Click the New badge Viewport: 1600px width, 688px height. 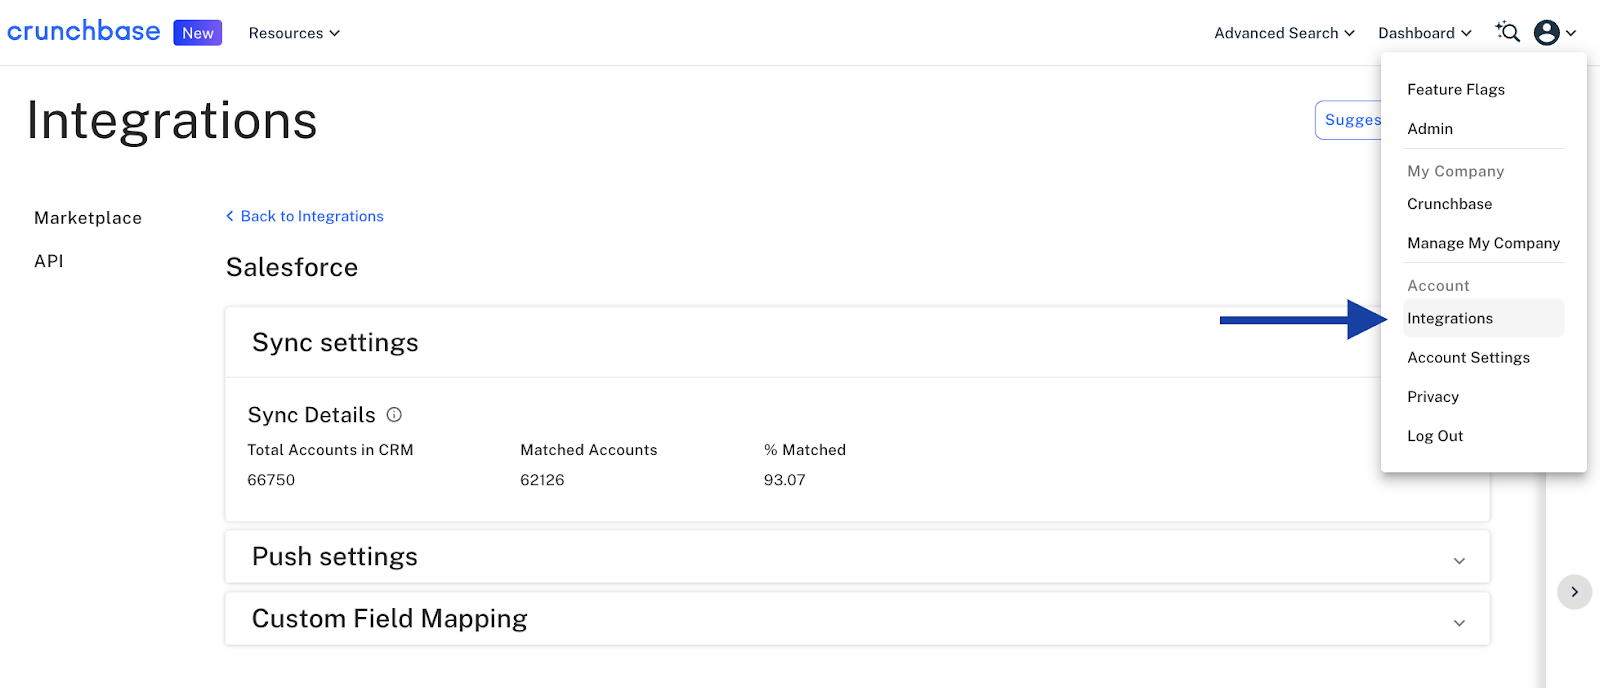tap(197, 33)
